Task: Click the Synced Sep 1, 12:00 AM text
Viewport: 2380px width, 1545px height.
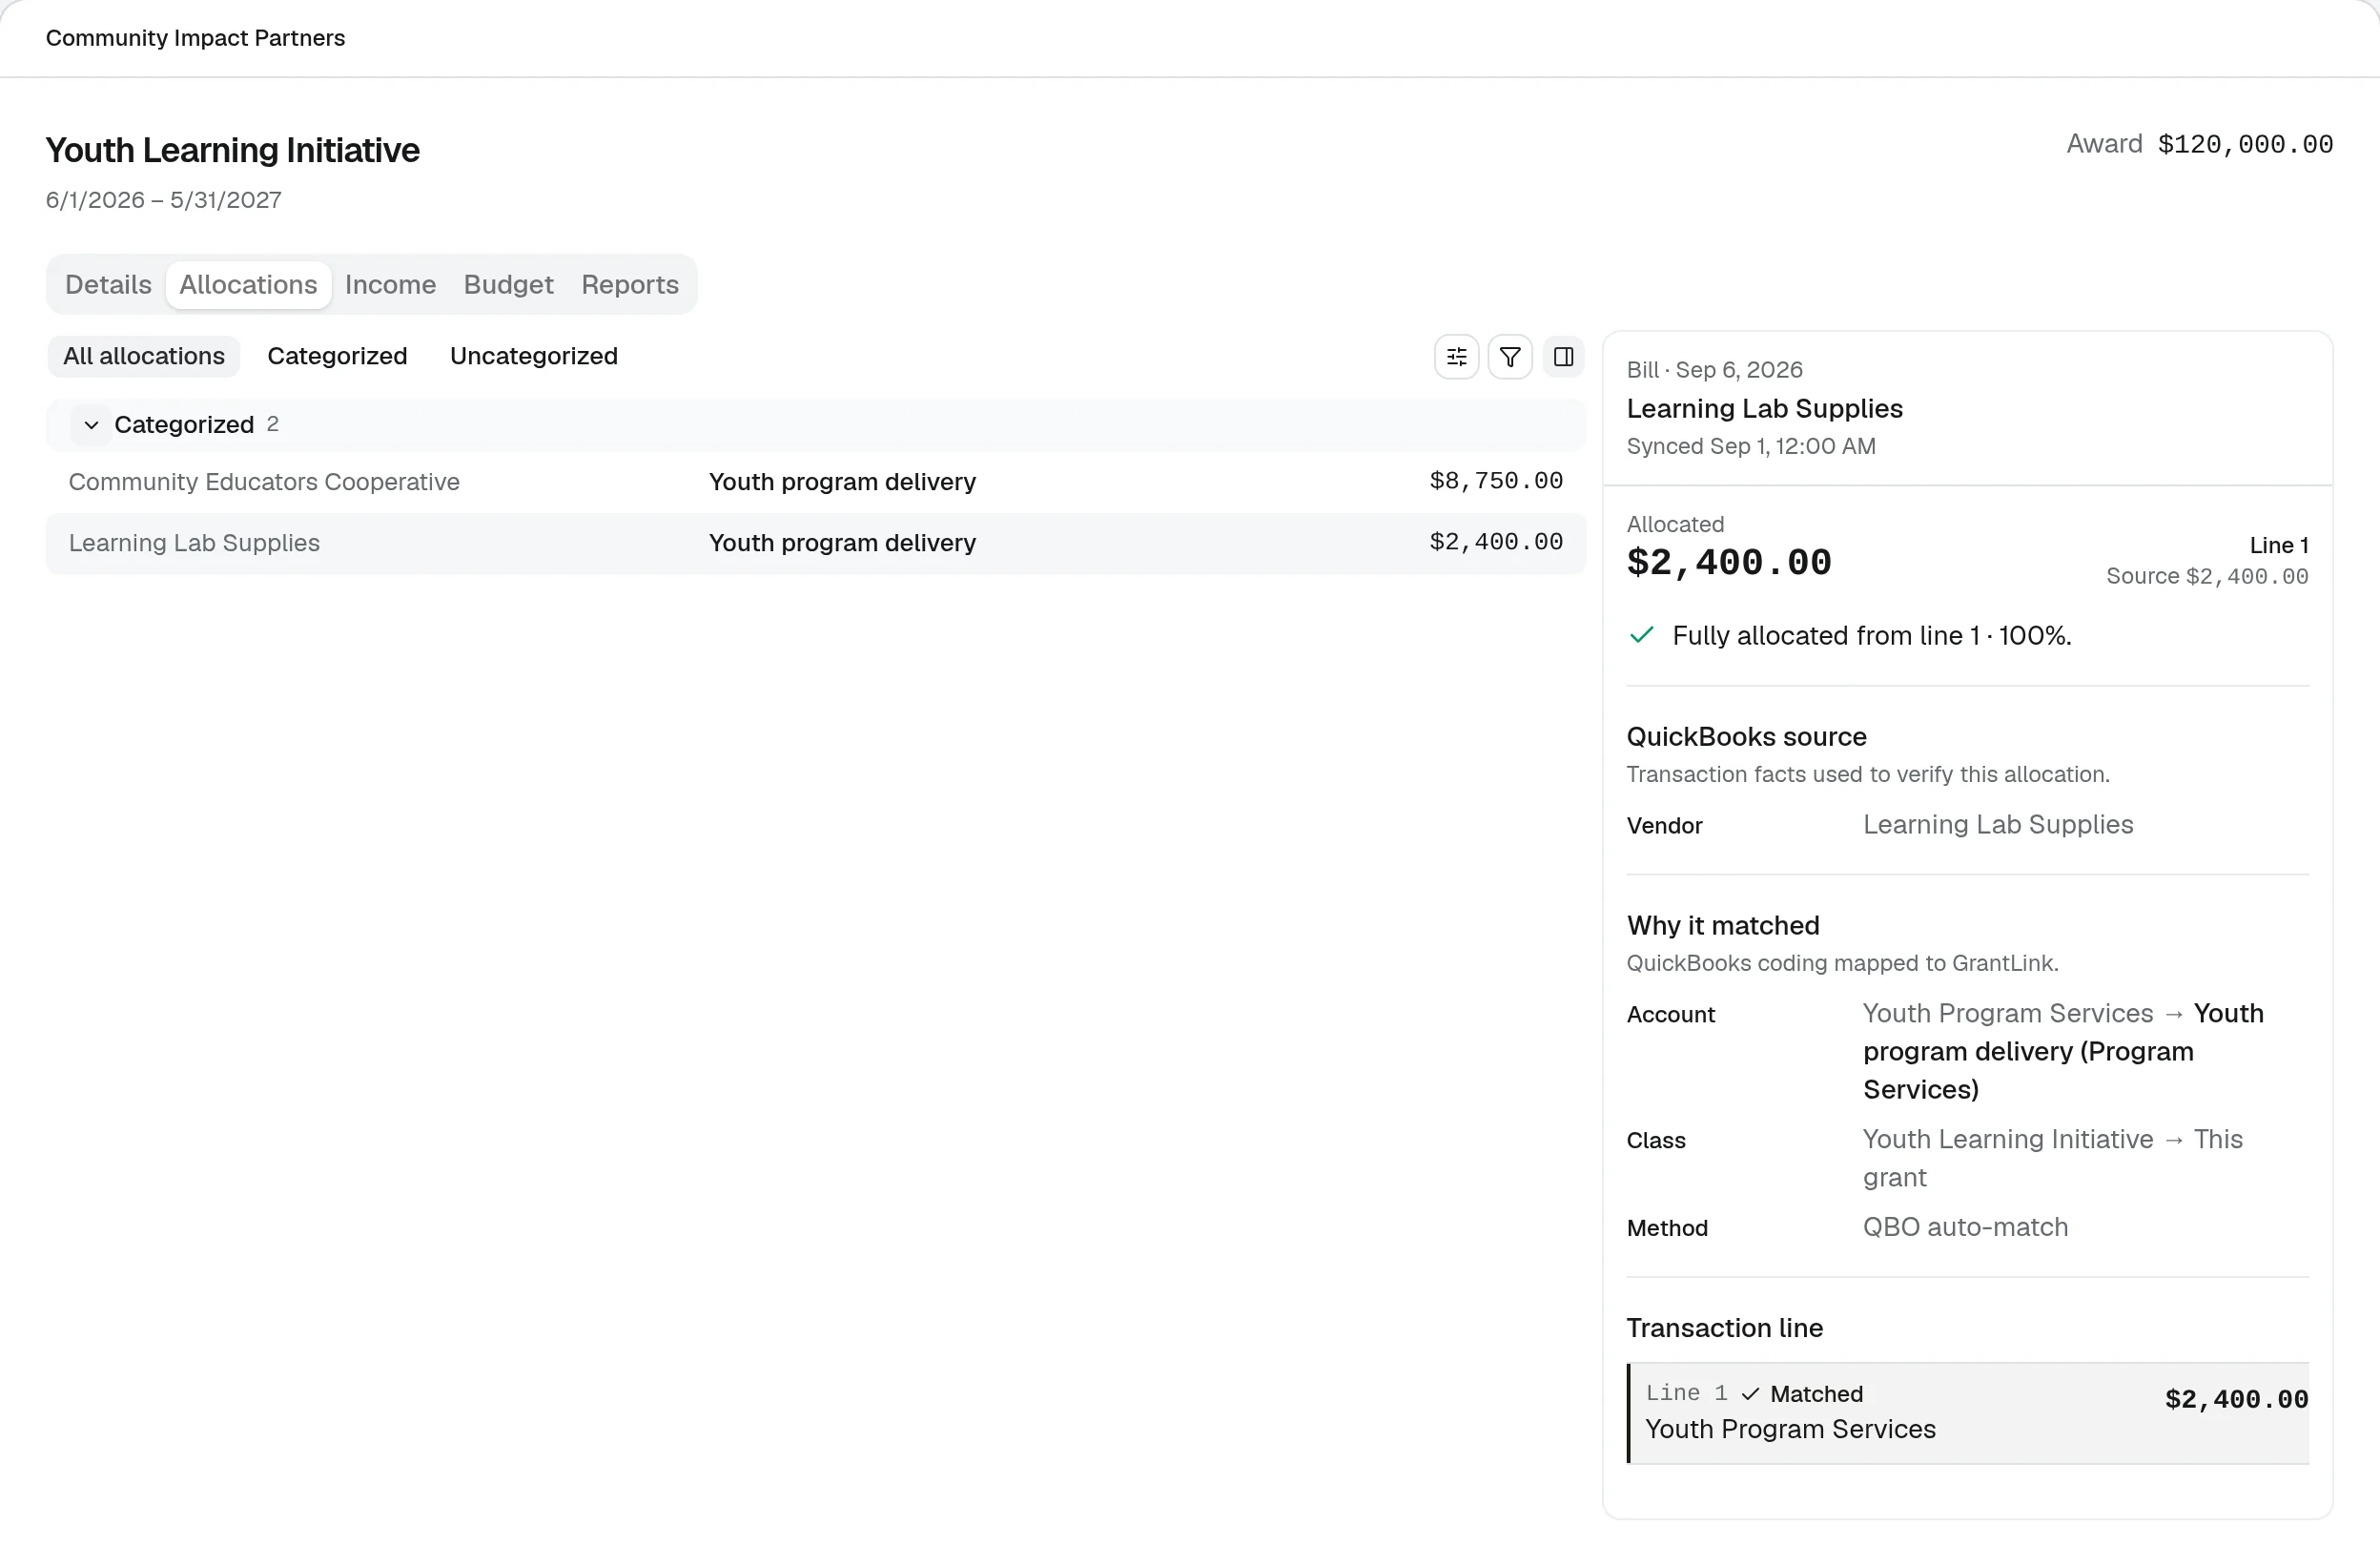Action: tap(1751, 446)
